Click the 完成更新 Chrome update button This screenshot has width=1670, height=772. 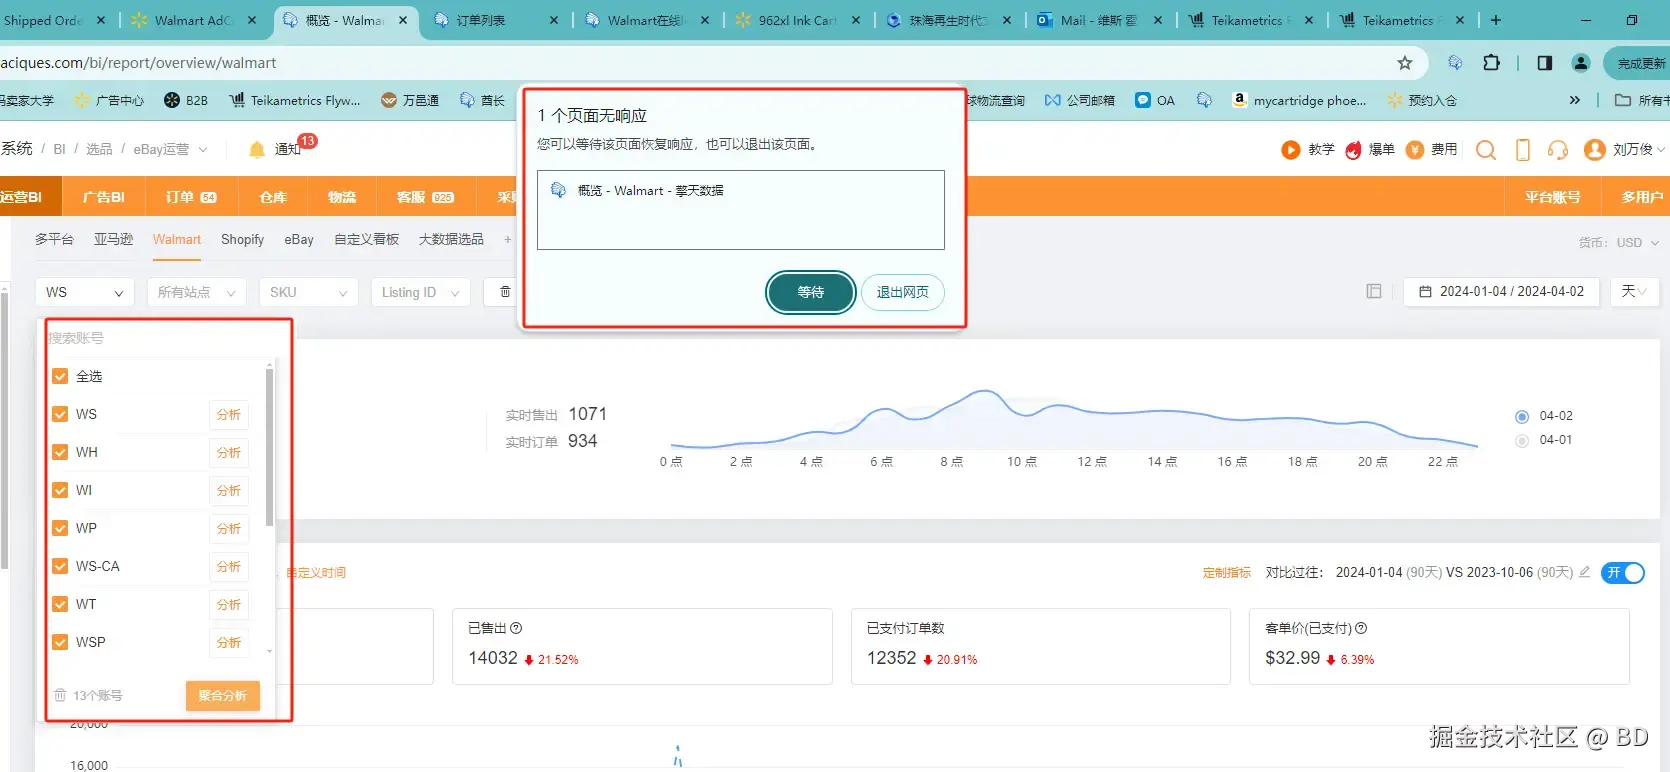coord(1640,63)
